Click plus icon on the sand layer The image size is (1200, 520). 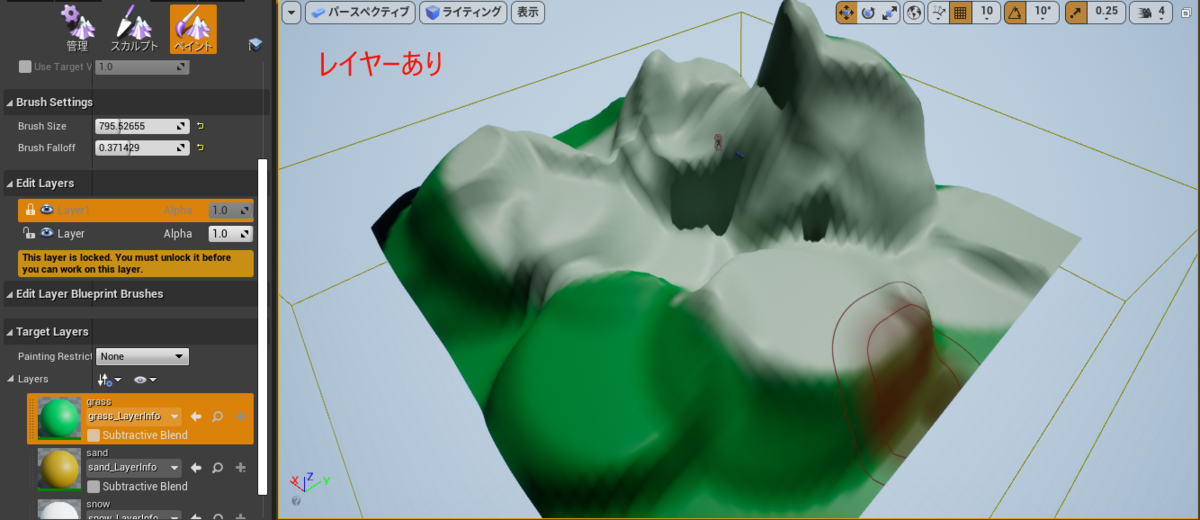(240, 467)
